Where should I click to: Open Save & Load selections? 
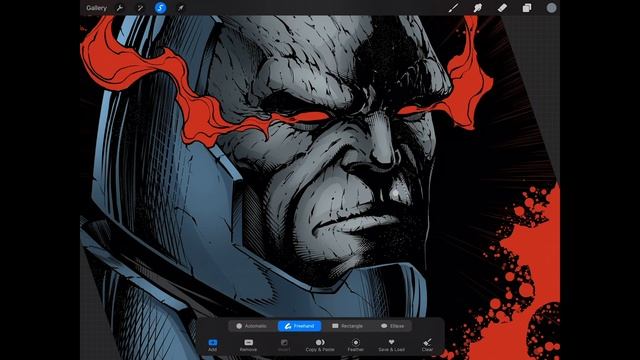tap(391, 345)
